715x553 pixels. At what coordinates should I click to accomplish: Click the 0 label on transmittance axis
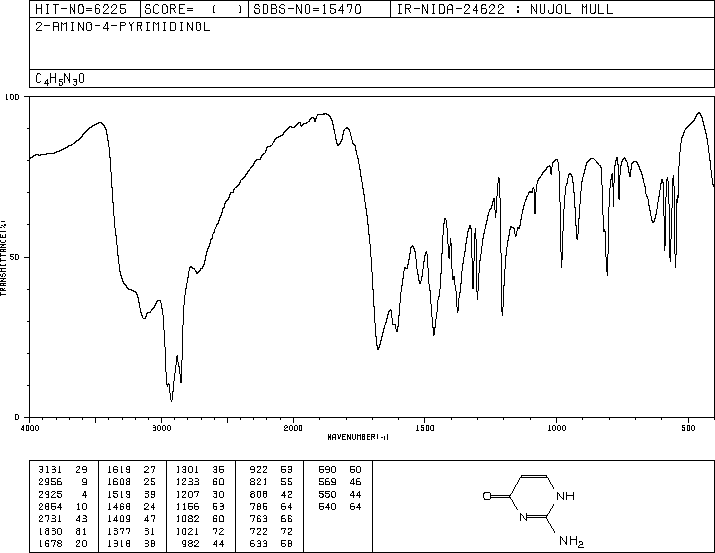(17, 417)
